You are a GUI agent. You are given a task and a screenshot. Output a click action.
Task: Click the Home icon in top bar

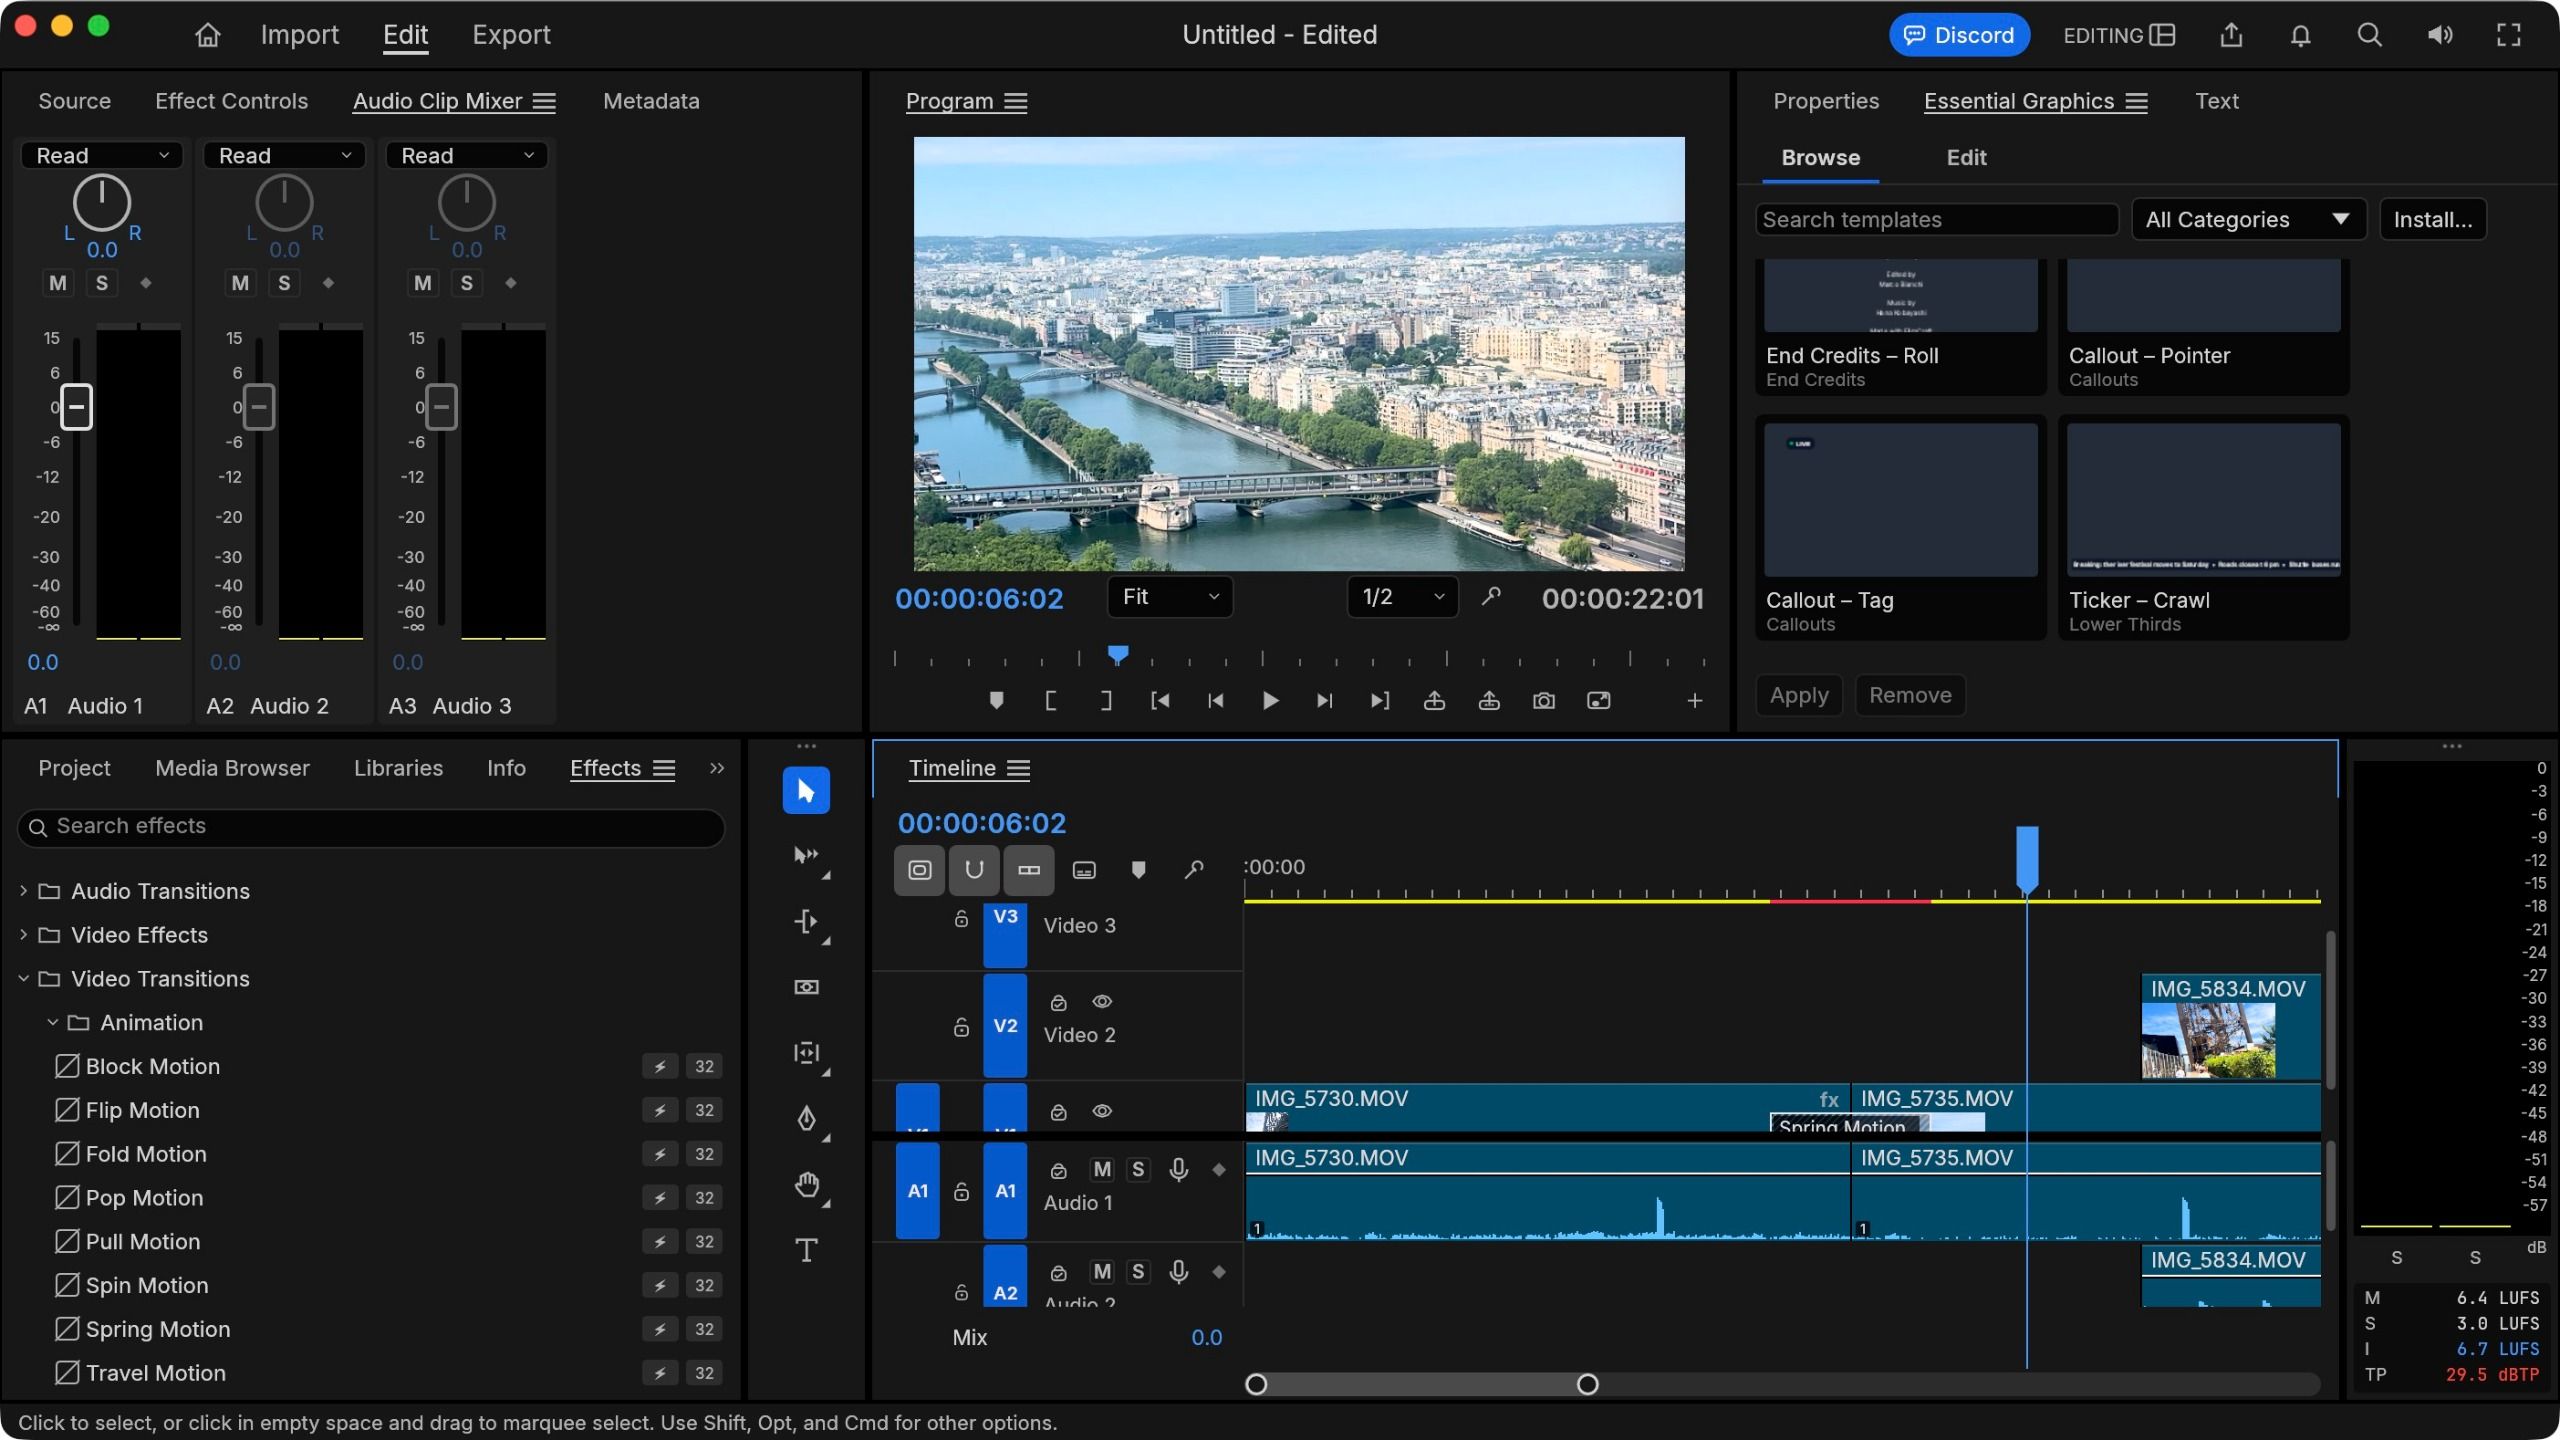click(x=207, y=35)
